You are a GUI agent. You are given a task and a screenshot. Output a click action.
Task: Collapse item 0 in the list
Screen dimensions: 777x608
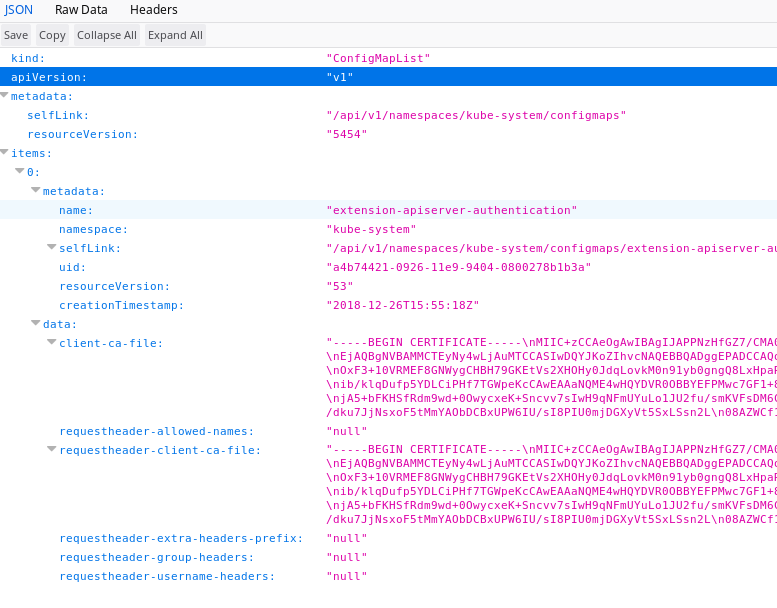pyautogui.click(x=20, y=172)
